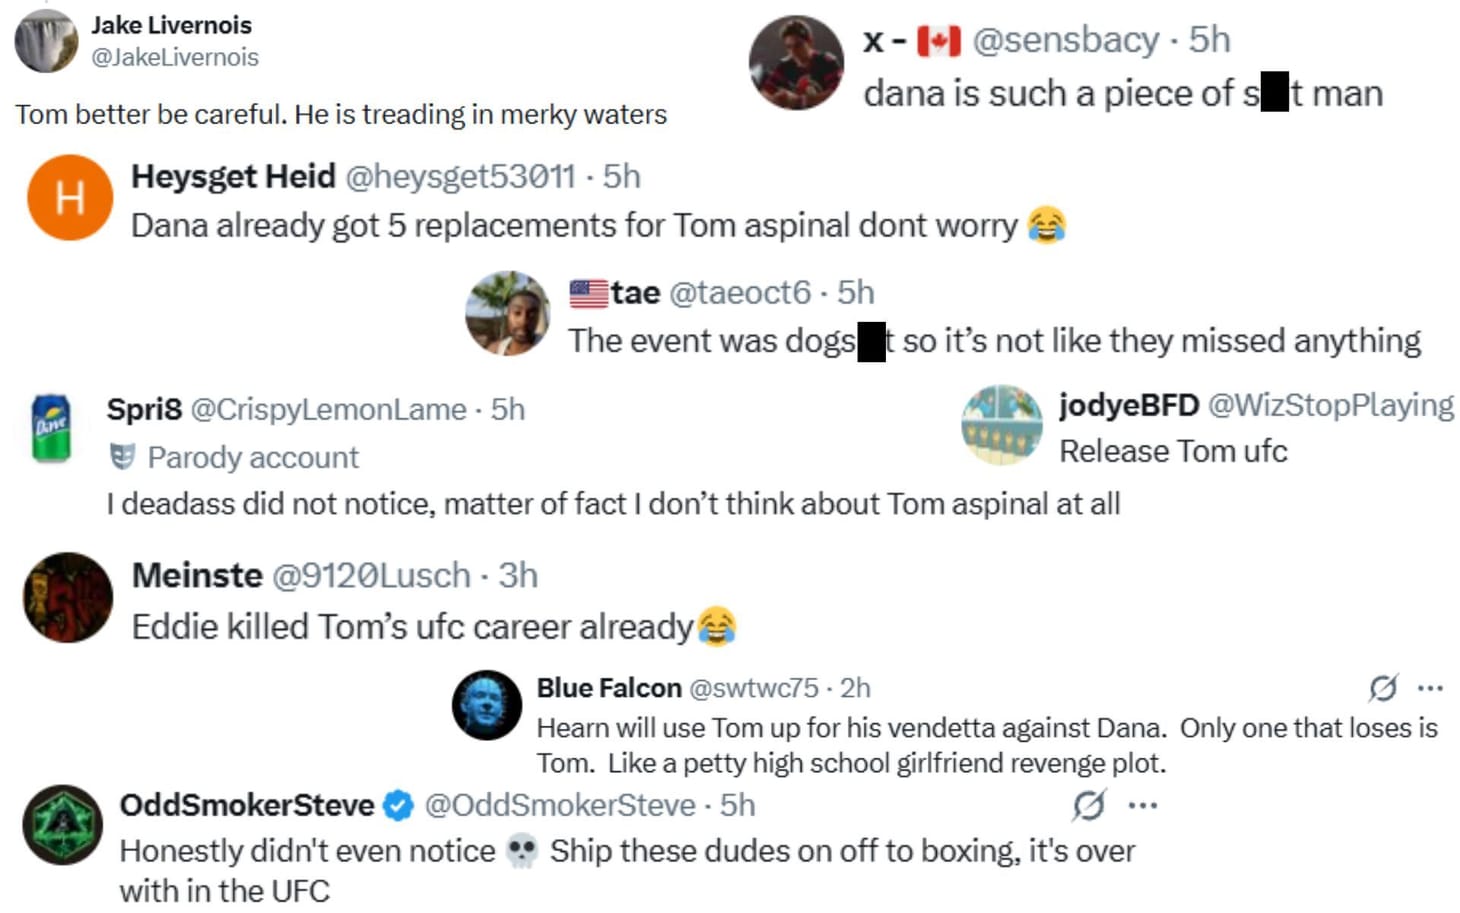Visit the @sensbacy profile handle
Viewport: 1460px width, 913px height.
1065,40
